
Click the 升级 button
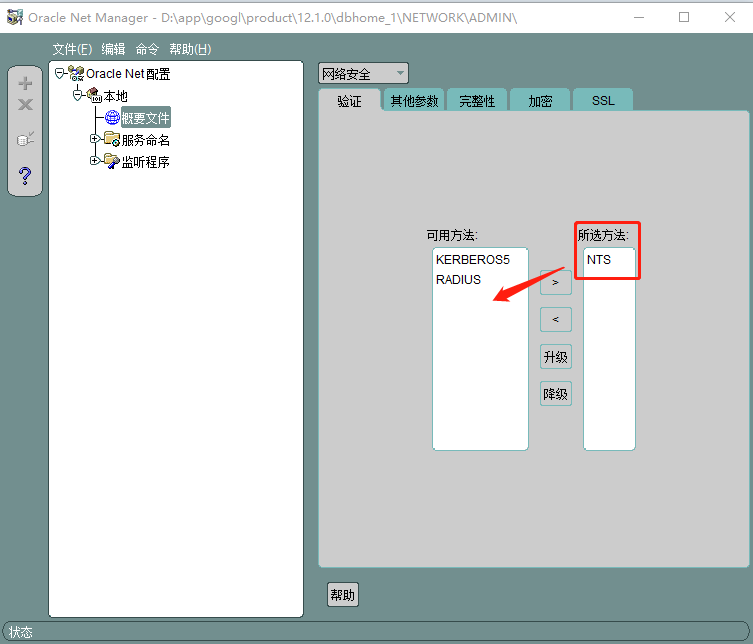(556, 356)
